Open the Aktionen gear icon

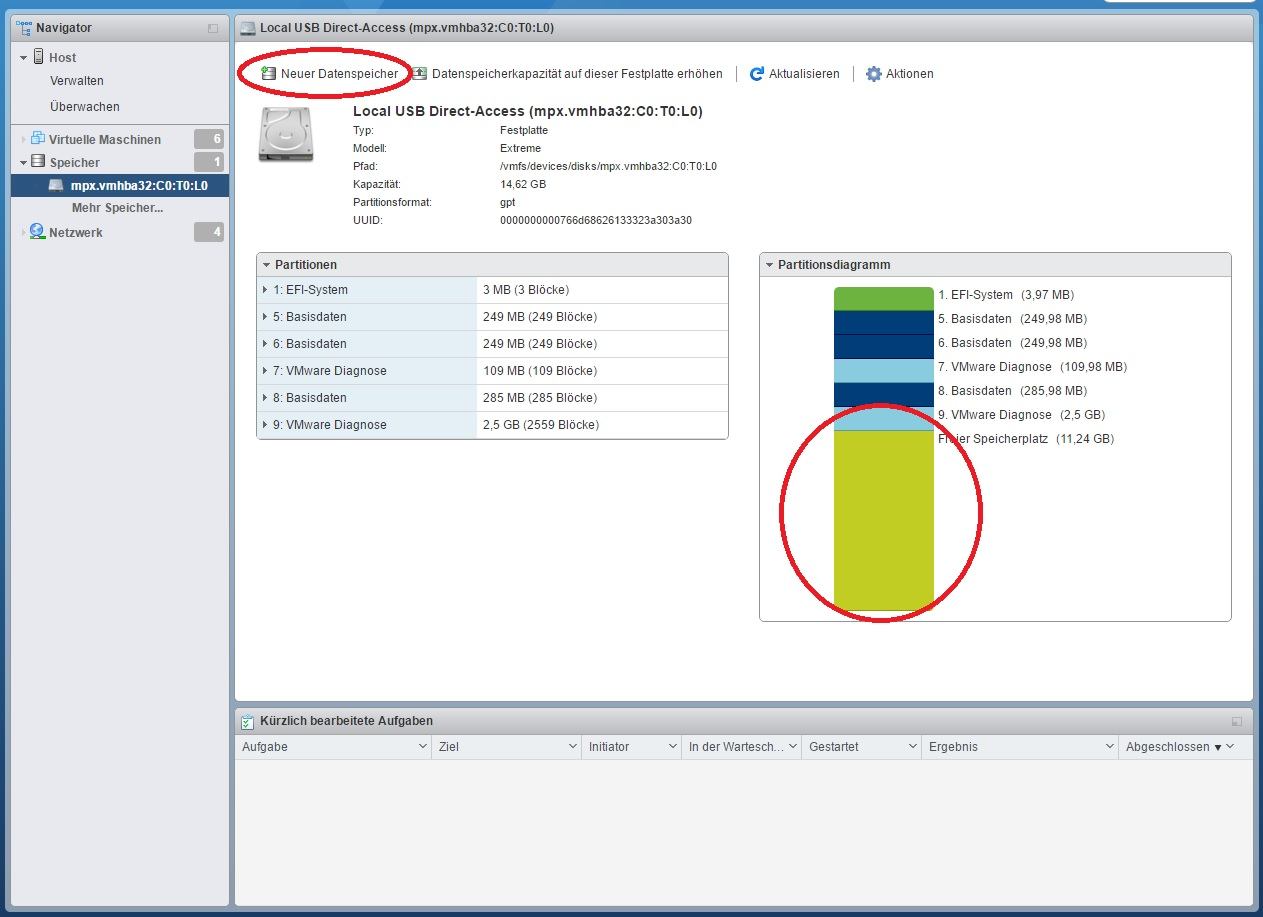[874, 74]
